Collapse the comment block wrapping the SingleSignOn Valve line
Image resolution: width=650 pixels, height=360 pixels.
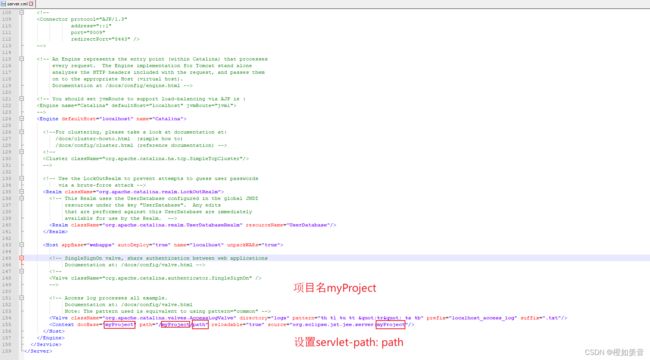click(22, 271)
